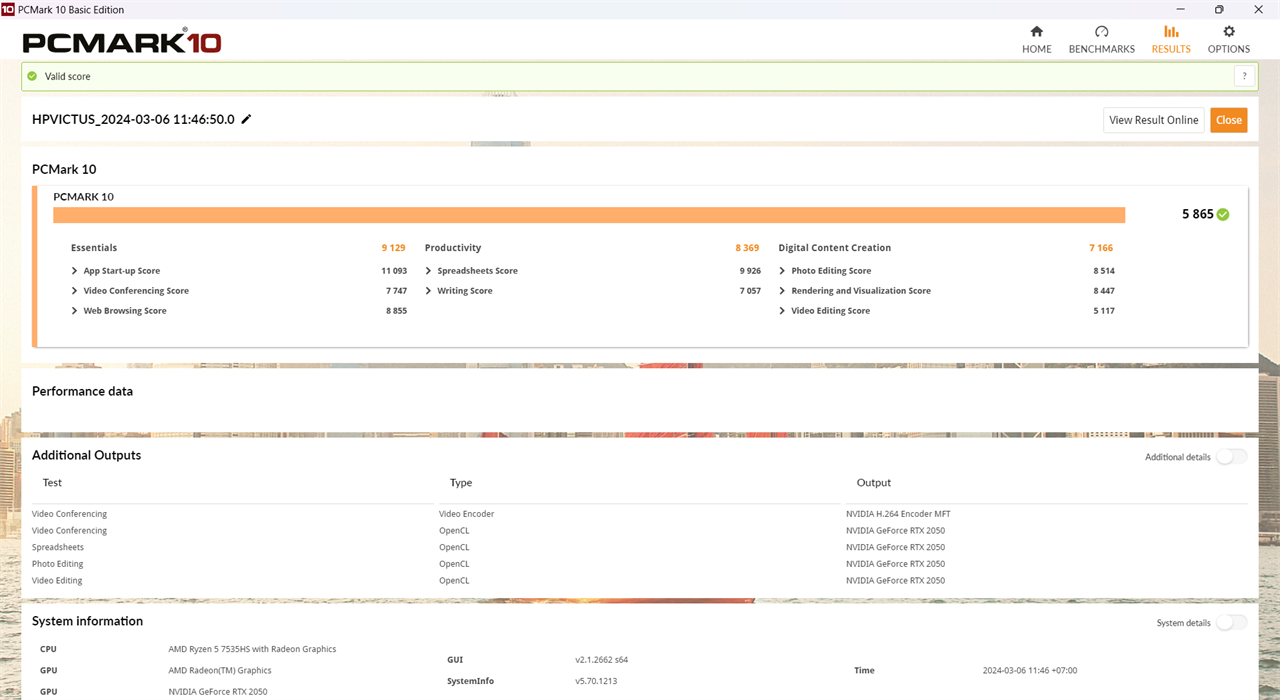Screen dimensions: 1280x700
Task: Open the BENCHMARKS section
Action: [x=1101, y=40]
